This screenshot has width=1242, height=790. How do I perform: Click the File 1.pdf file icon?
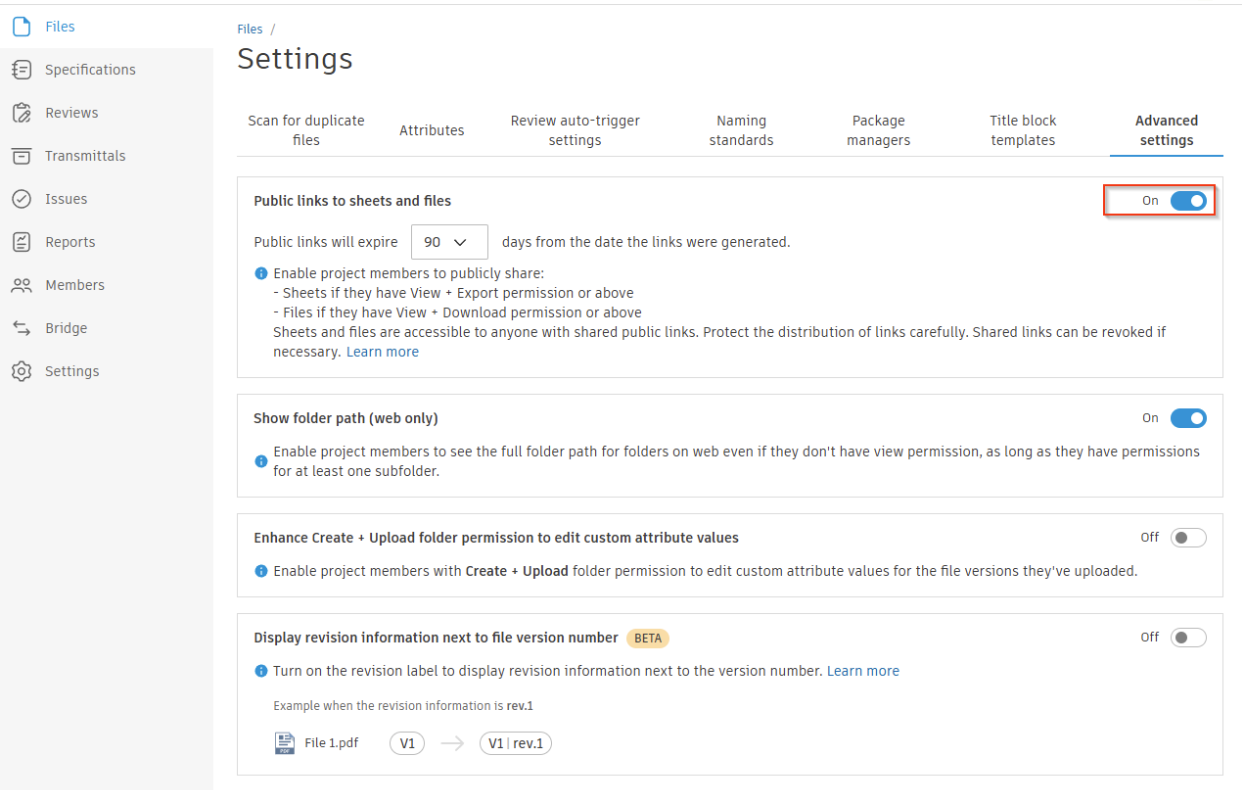[x=285, y=743]
